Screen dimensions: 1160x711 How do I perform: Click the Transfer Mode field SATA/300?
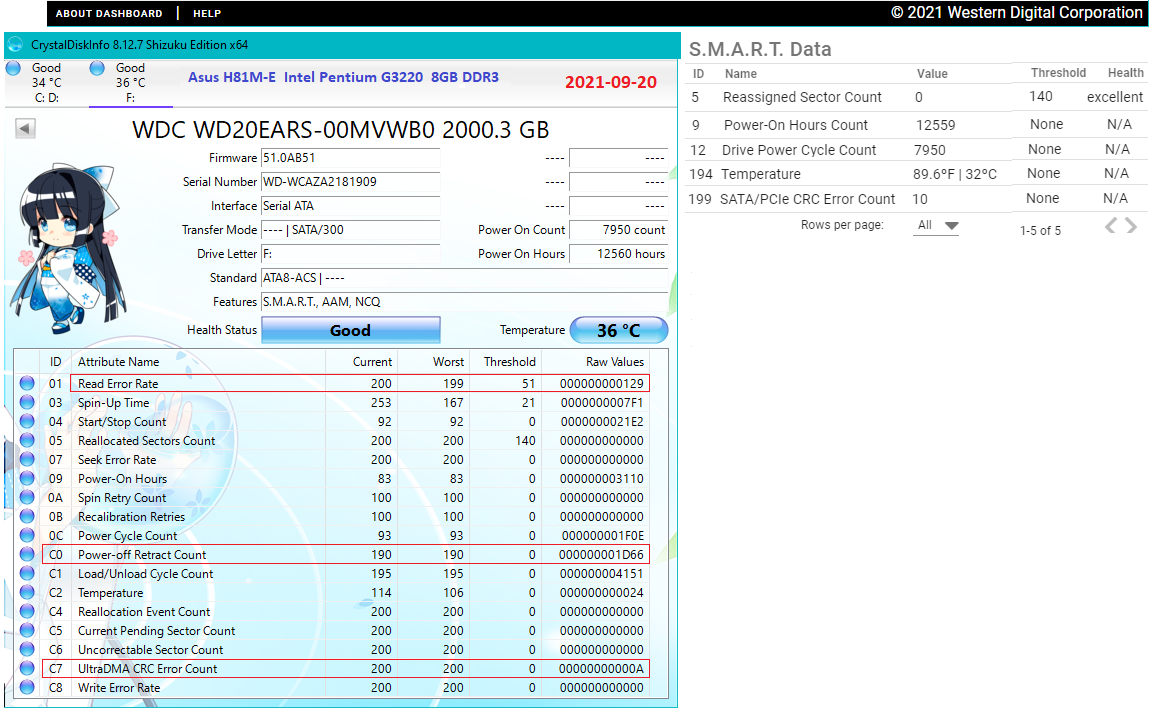coord(351,230)
